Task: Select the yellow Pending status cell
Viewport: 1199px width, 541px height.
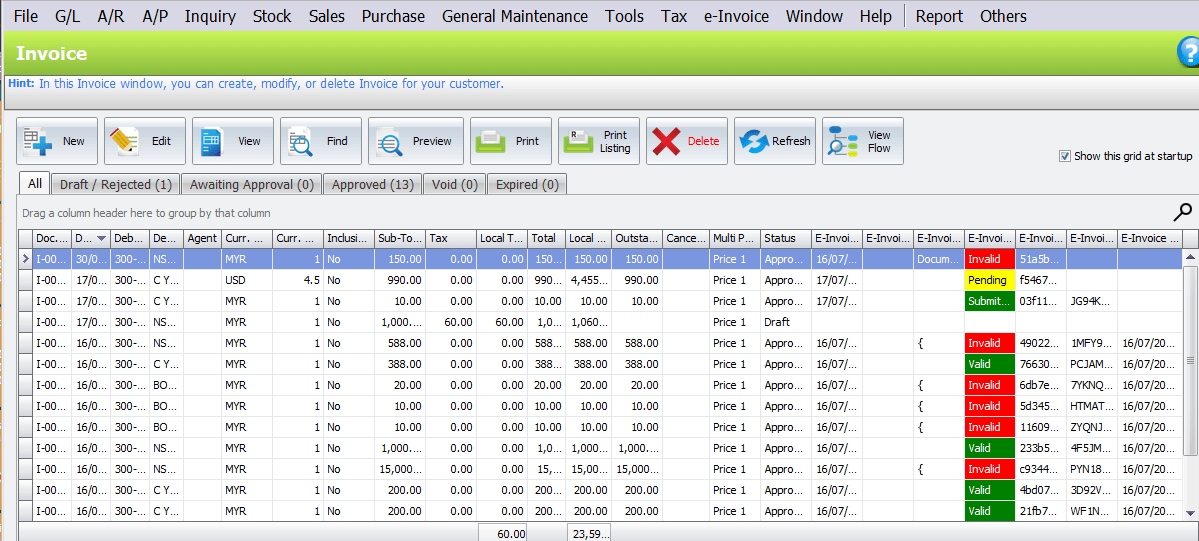Action: (989, 280)
